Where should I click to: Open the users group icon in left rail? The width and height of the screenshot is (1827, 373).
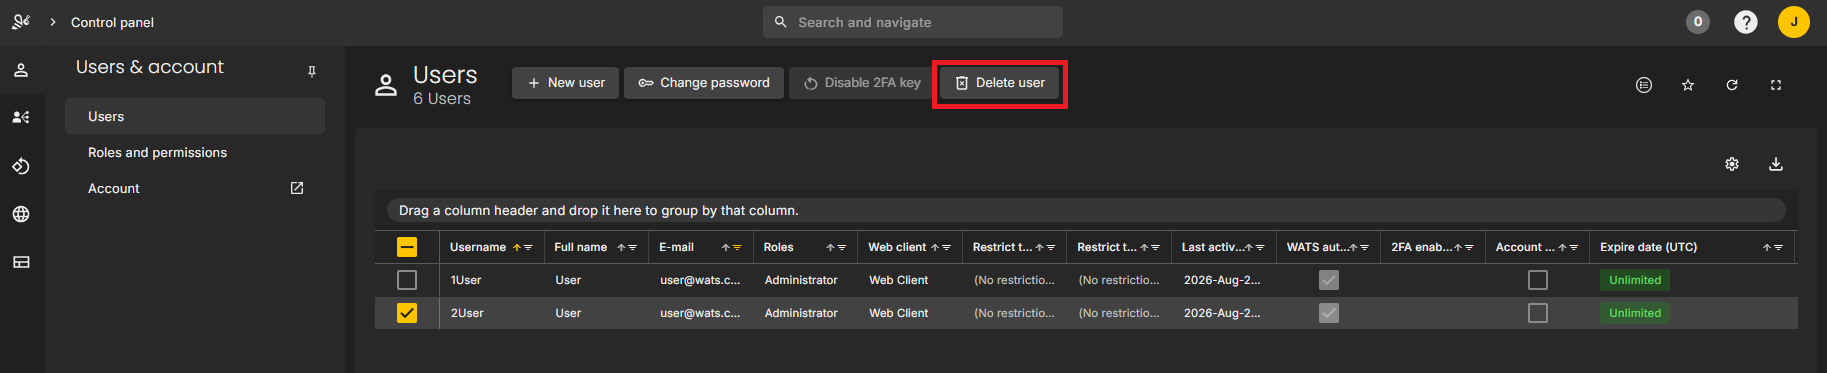(x=21, y=117)
